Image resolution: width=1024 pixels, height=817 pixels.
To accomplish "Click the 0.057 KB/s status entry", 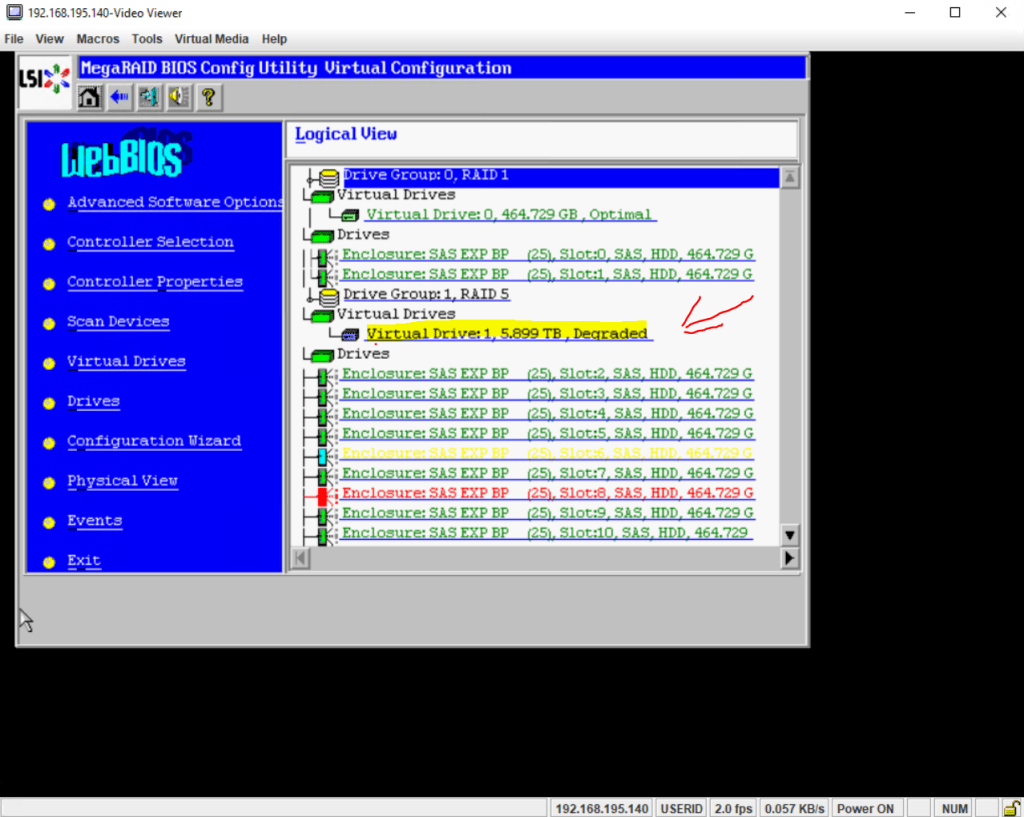I will pos(795,809).
